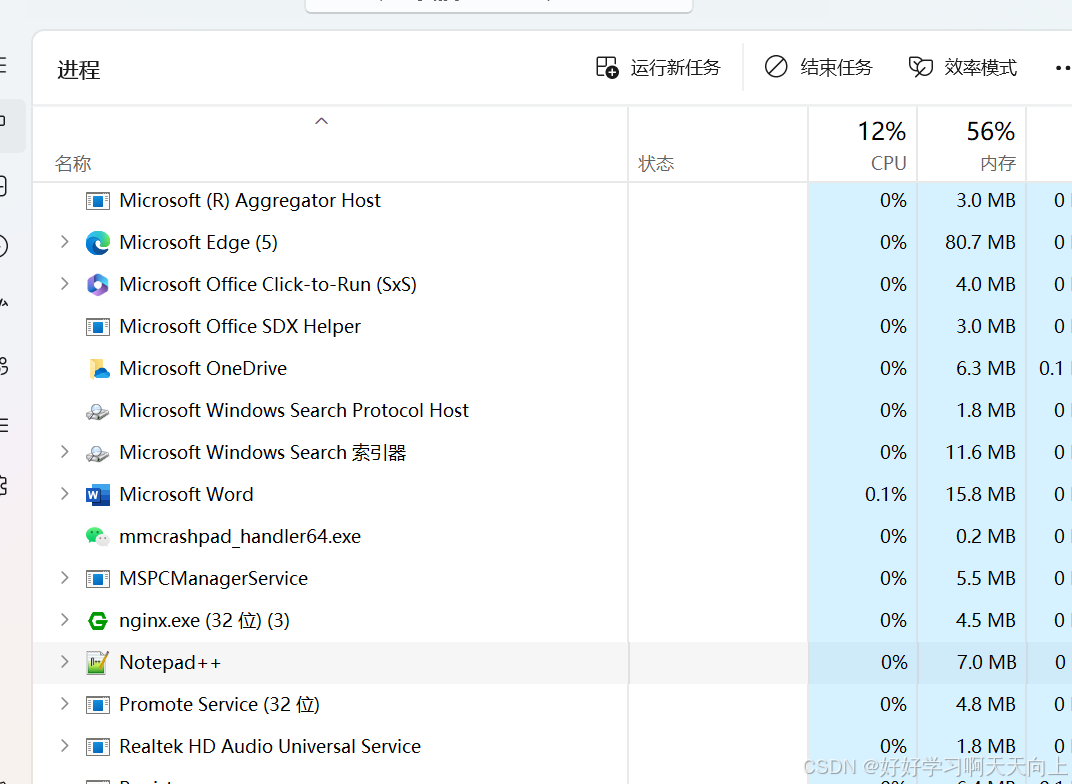Image resolution: width=1072 pixels, height=784 pixels.
Task: Expand Microsoft Office Click-to-Run (SxS)
Action: 64,284
